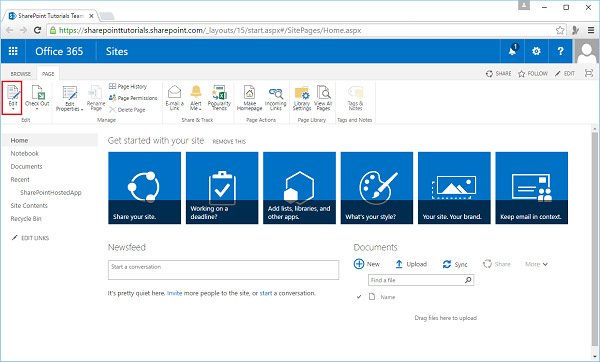Expand the Edit button dropdown arrow
The image size is (600, 362).
coord(13,109)
